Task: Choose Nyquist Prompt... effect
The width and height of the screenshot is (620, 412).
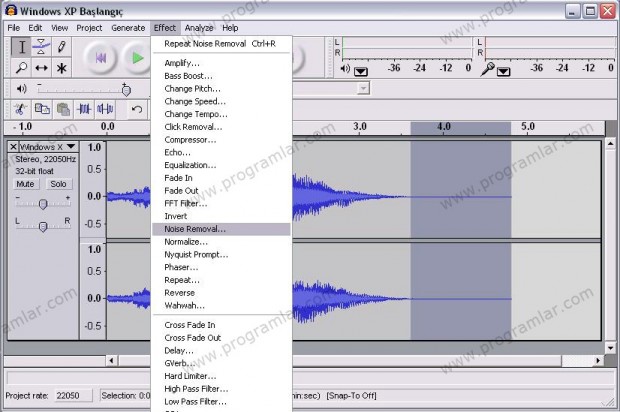Action: click(x=221, y=255)
